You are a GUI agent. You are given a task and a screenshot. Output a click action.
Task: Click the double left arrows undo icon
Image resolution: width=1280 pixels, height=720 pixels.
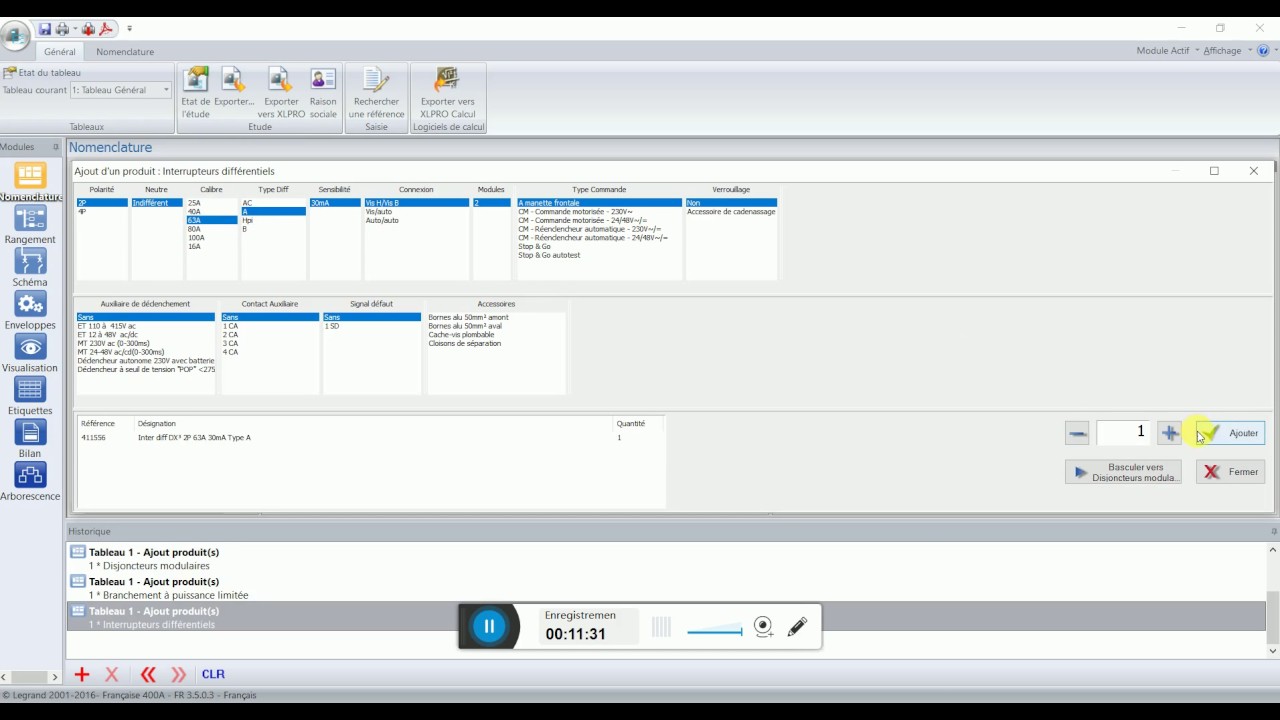click(x=148, y=674)
